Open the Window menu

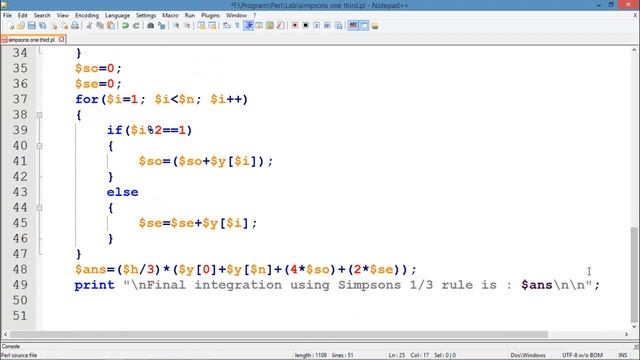(236, 16)
